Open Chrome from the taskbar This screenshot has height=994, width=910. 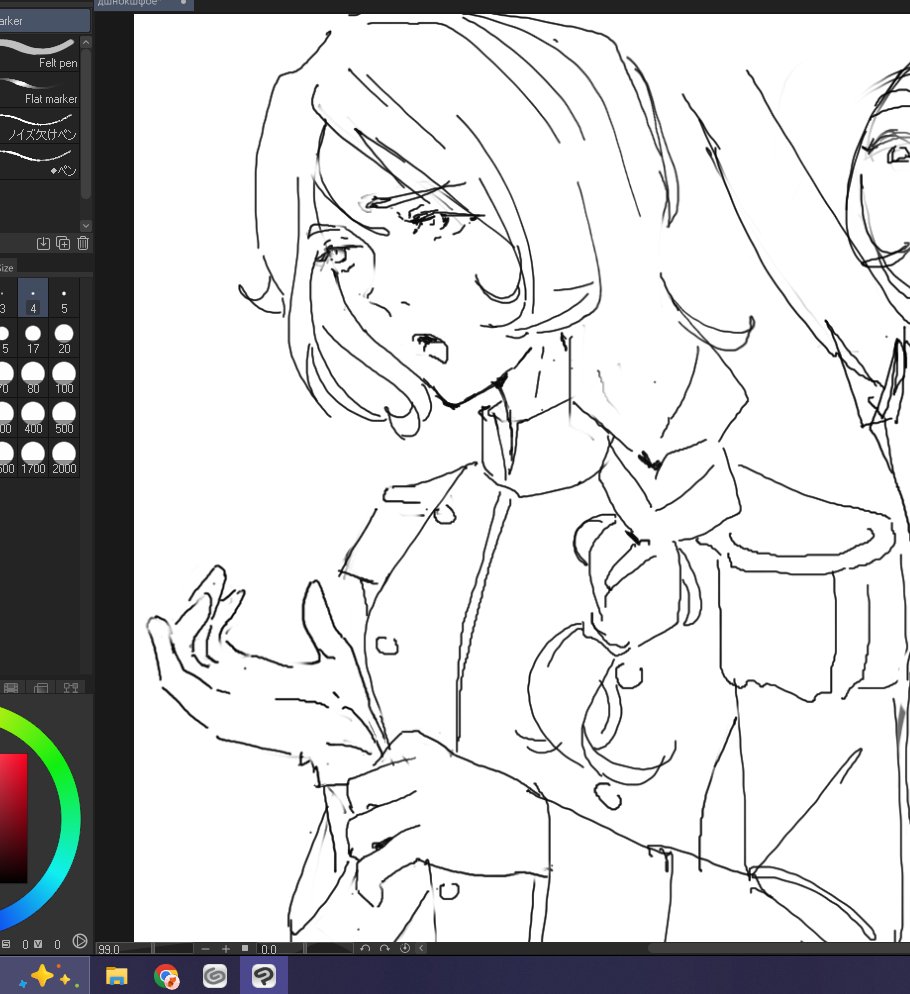pyautogui.click(x=166, y=976)
